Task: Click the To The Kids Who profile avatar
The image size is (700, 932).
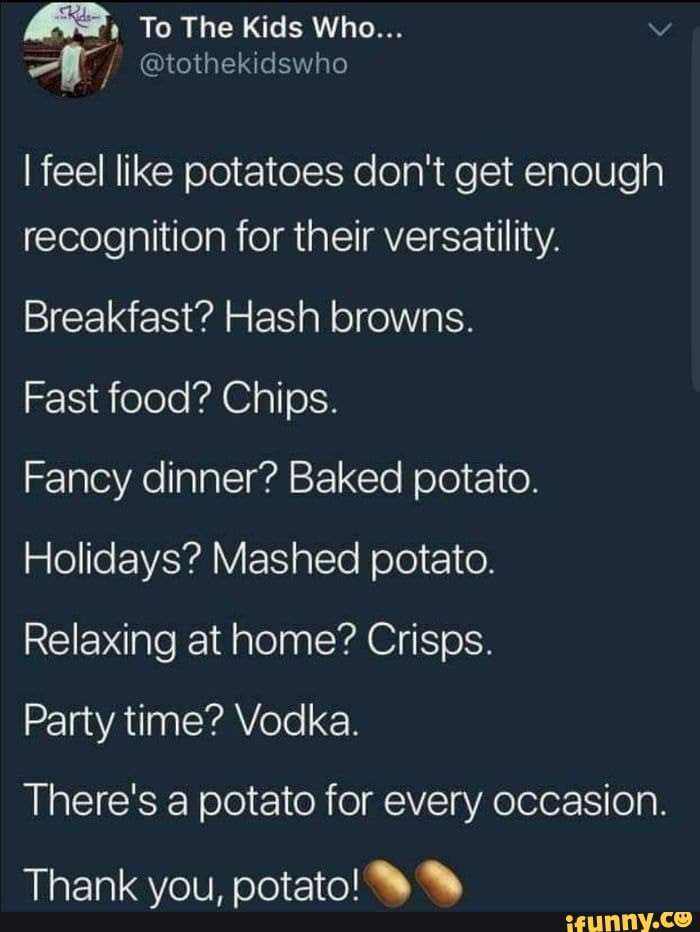Action: point(75,50)
